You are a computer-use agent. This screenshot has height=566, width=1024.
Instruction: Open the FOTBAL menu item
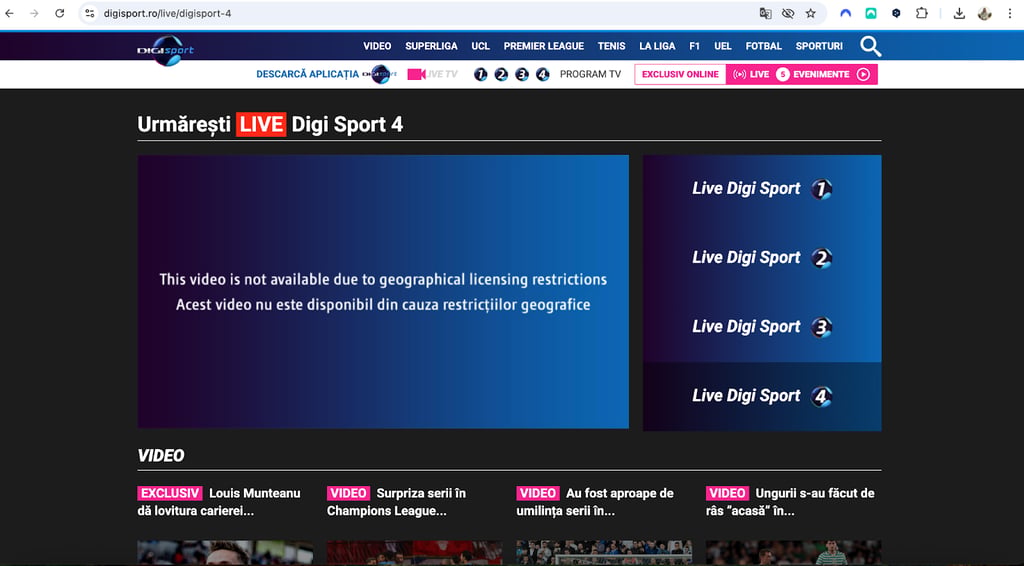pyautogui.click(x=763, y=46)
